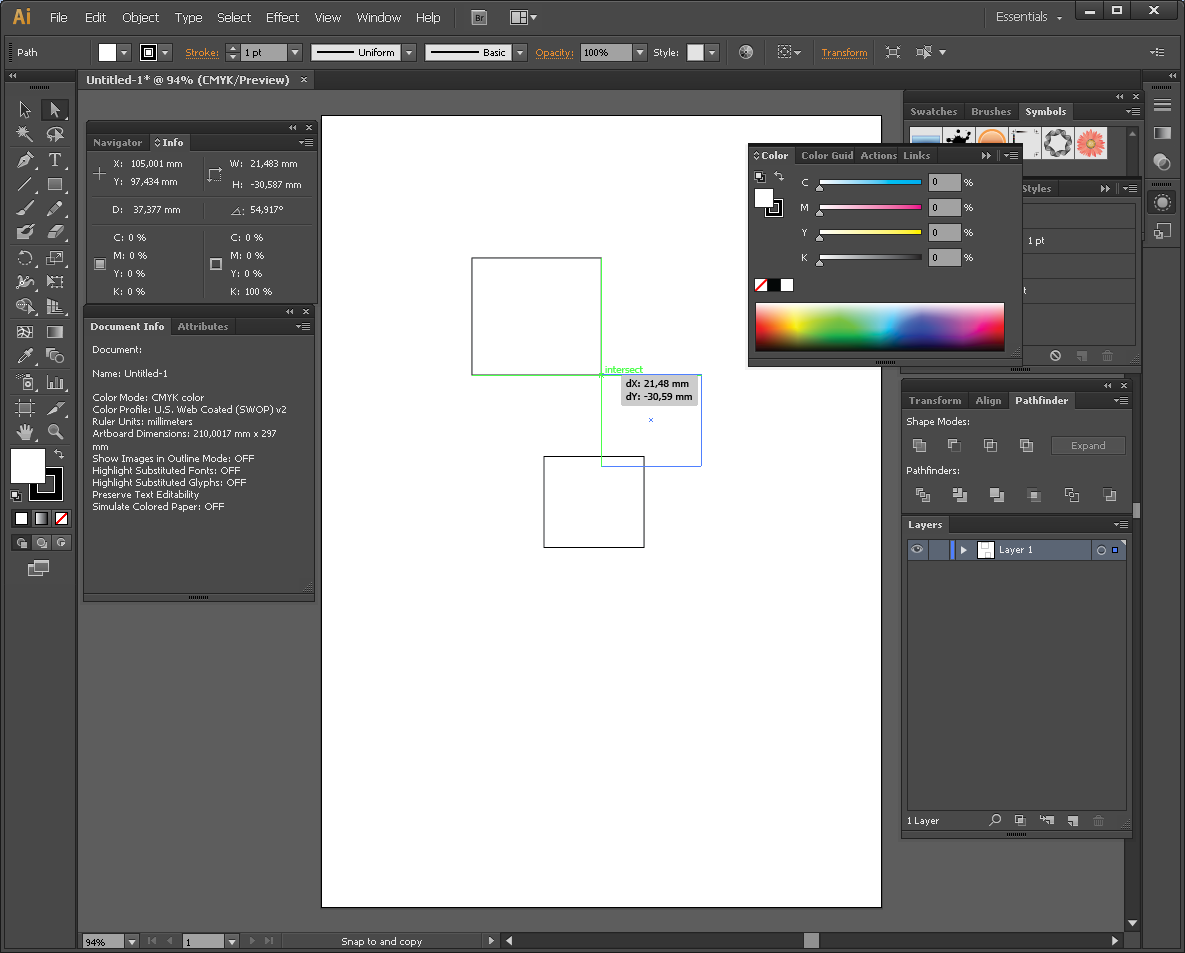Expand Layer 1 disclosure triangle
This screenshot has width=1185, height=953.
point(963,550)
